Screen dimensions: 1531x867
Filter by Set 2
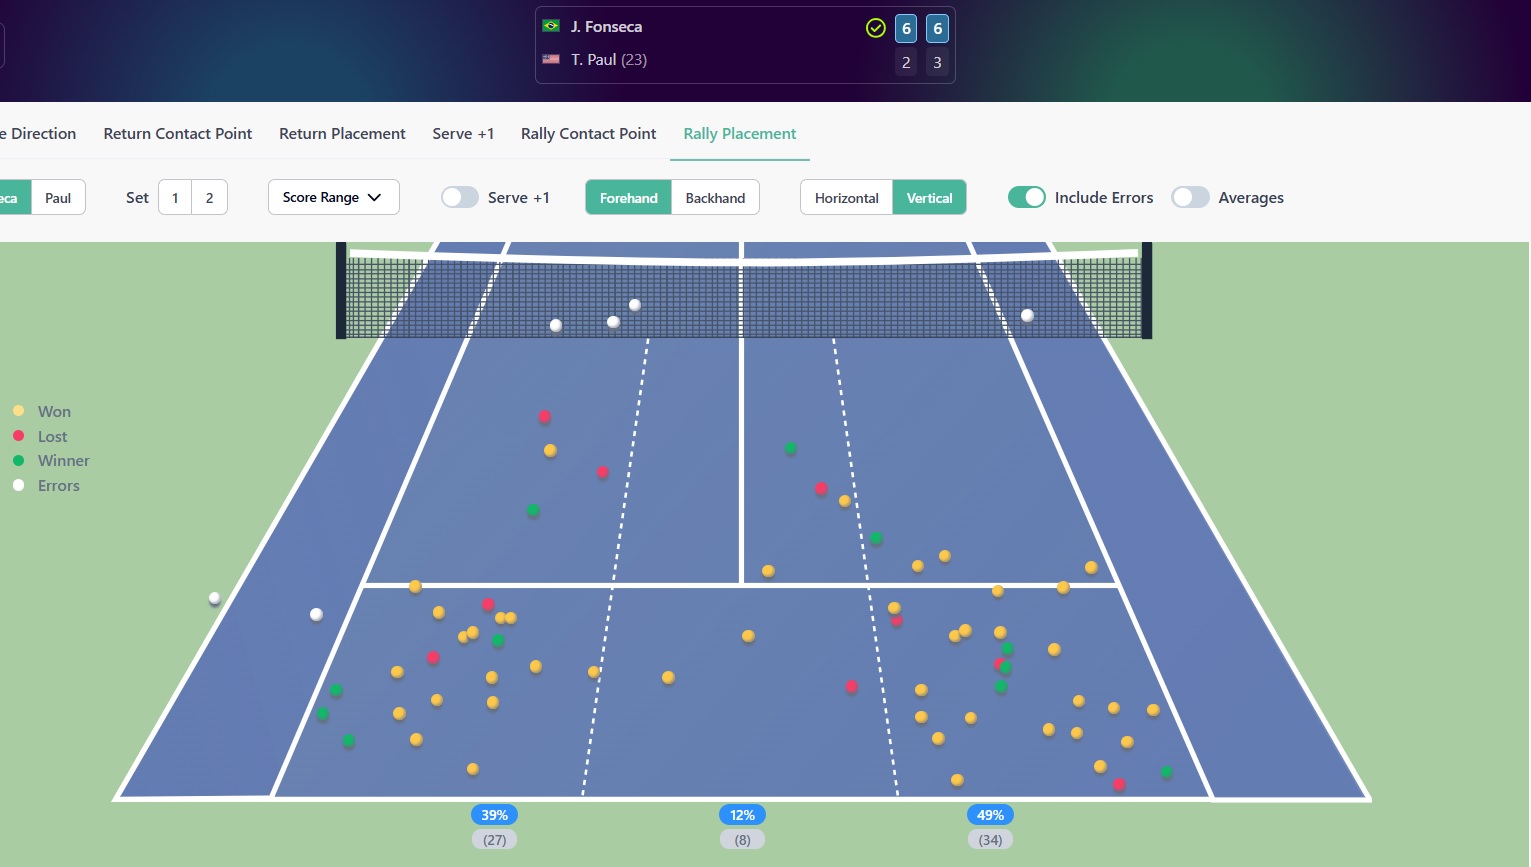[x=209, y=198]
